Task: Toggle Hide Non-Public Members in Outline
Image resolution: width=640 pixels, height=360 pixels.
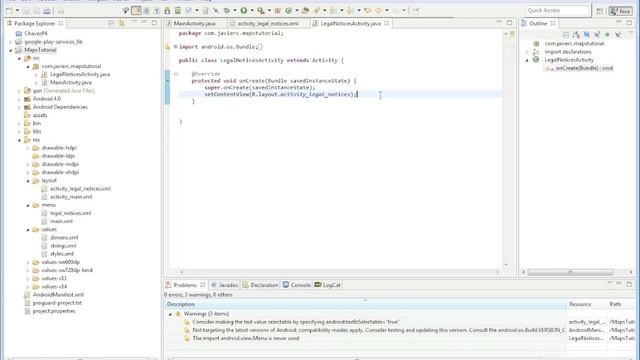Action: 607,35
